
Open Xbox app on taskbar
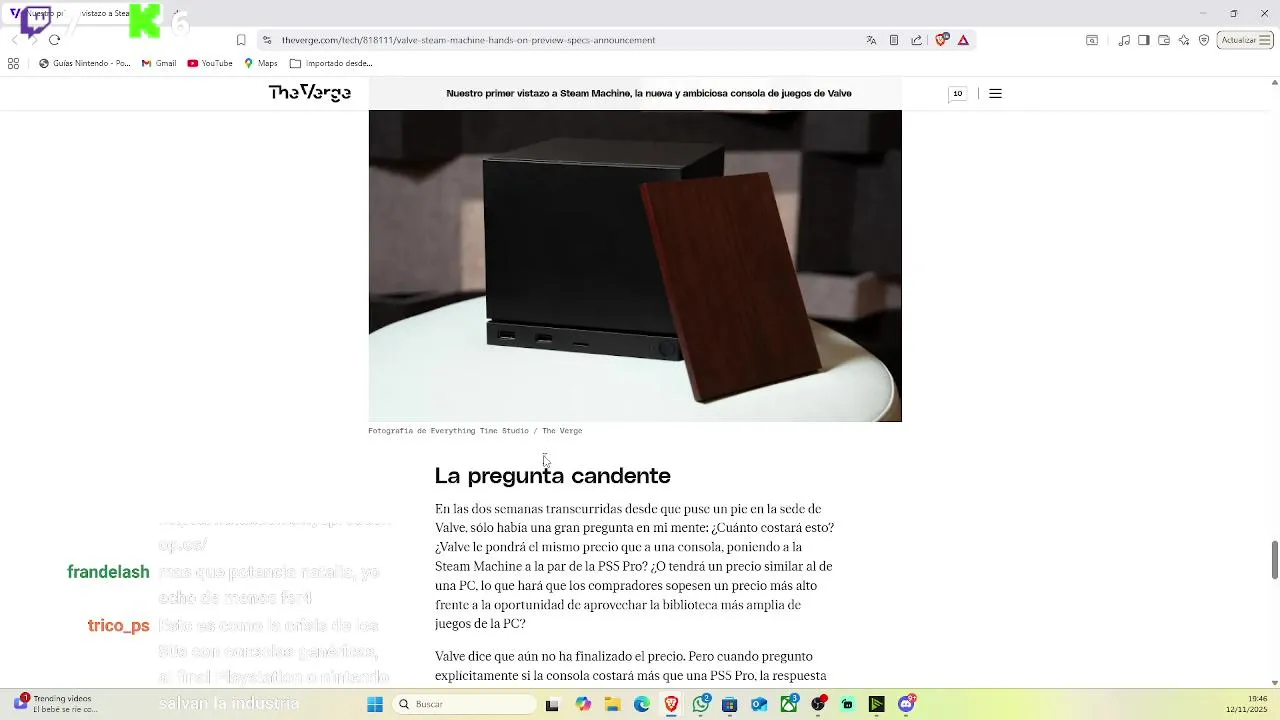click(789, 704)
